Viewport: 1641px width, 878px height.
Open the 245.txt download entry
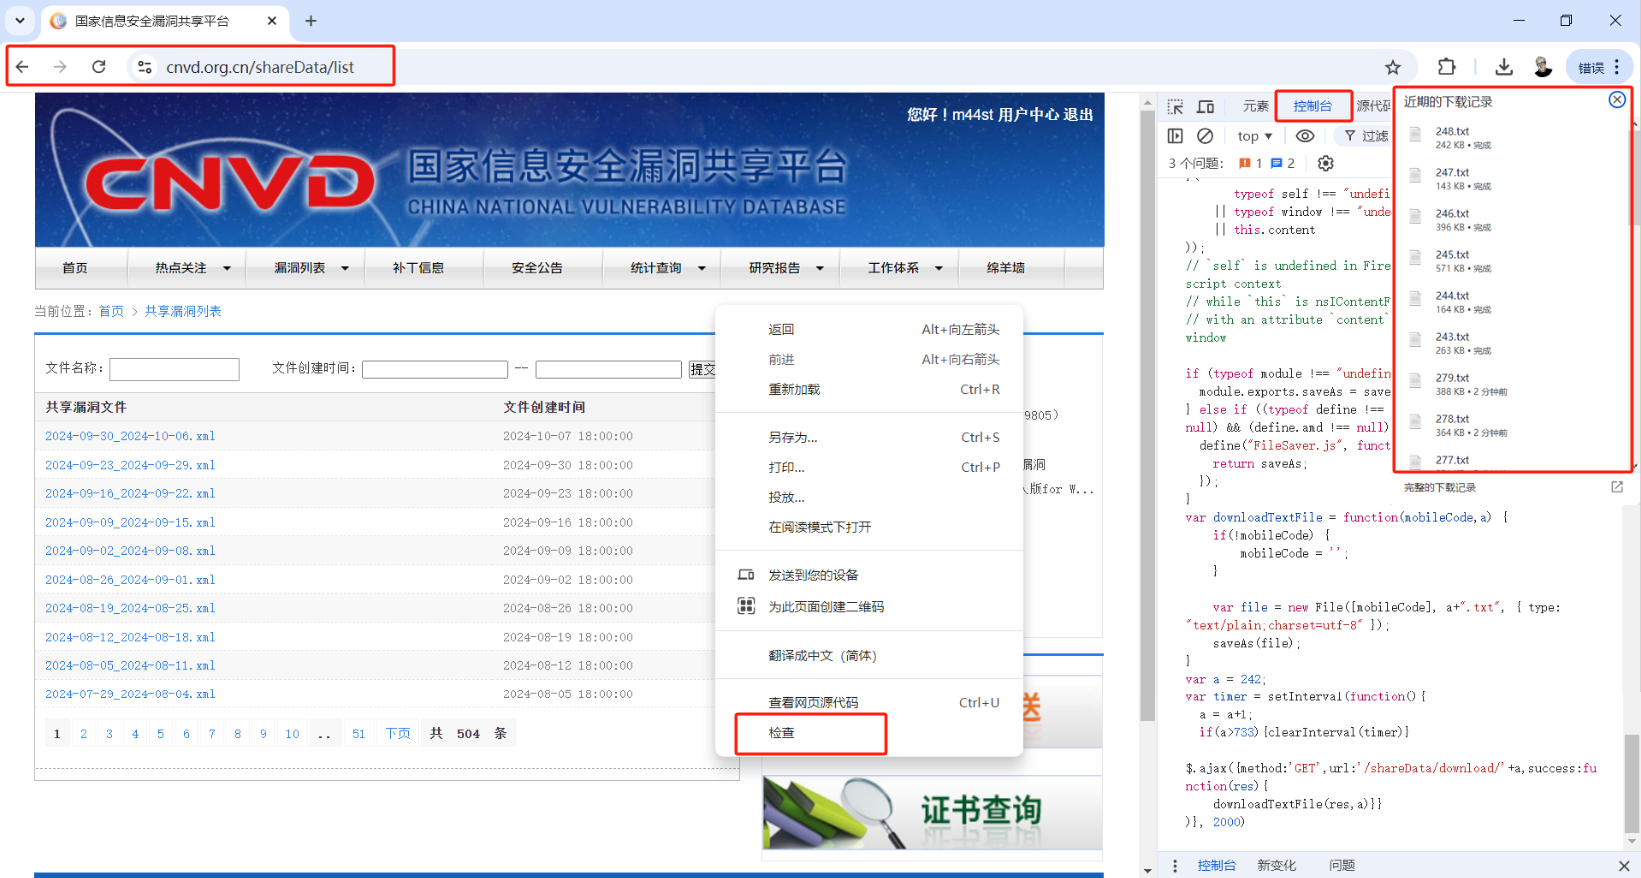(x=1510, y=261)
